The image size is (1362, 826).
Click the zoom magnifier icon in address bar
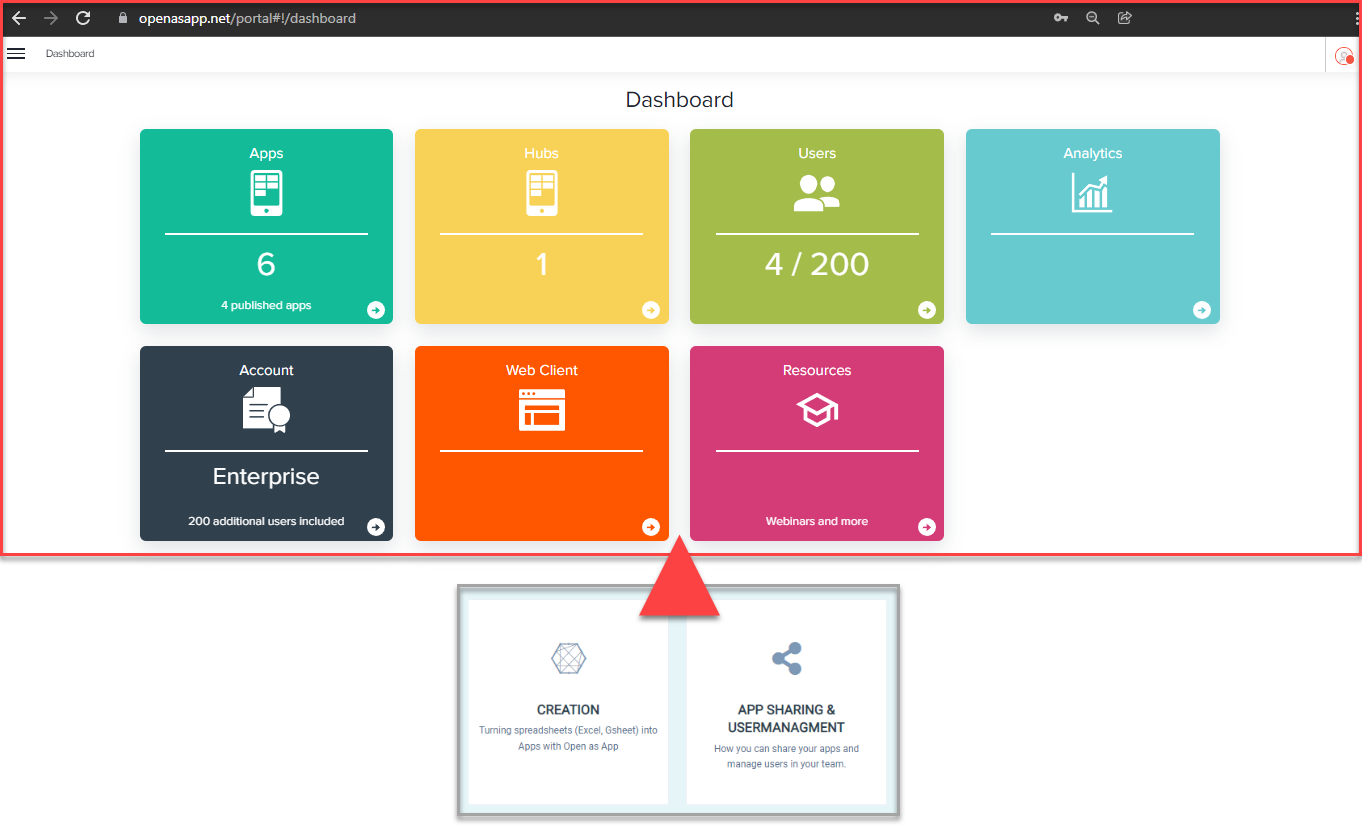coord(1093,18)
